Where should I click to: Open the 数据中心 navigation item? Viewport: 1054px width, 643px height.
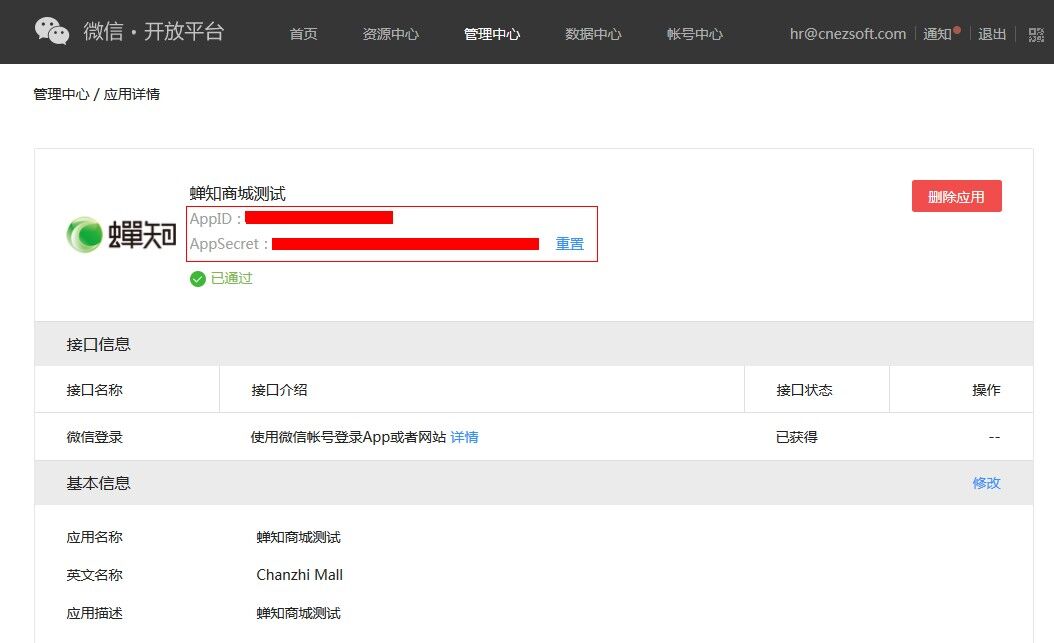593,34
